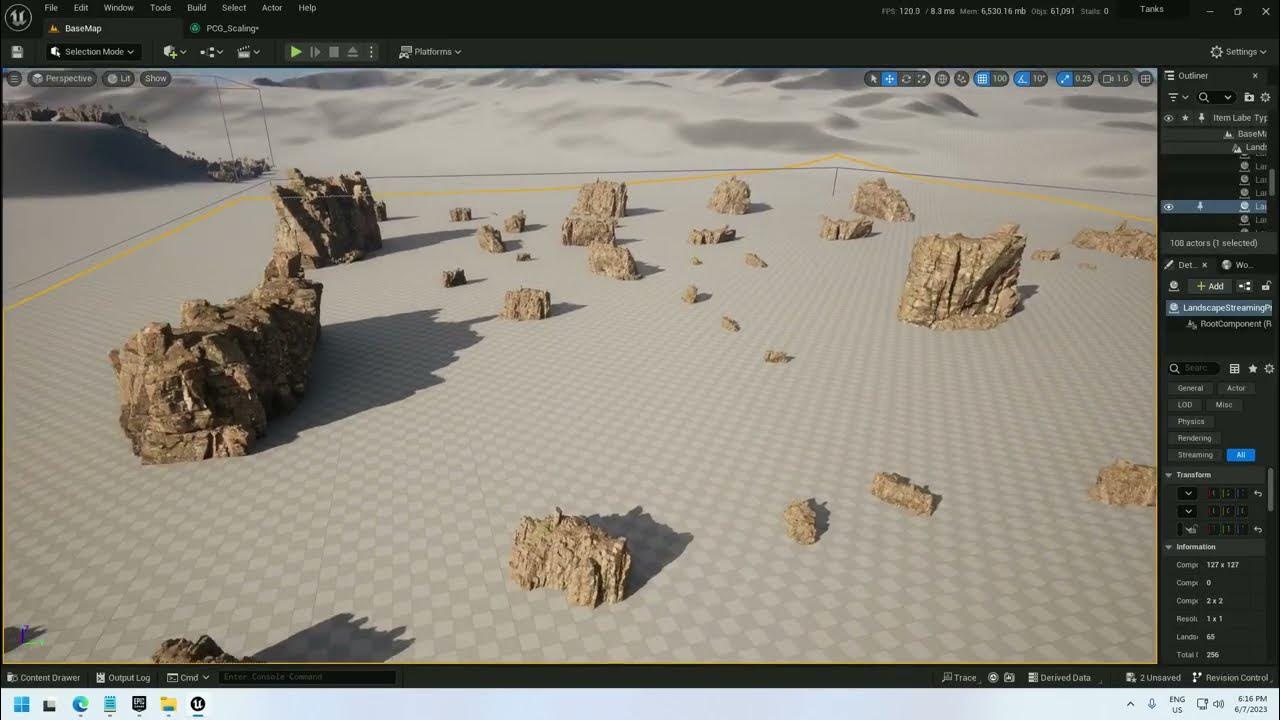
Task: Switch to the PCG_Scaling tab
Action: pos(232,28)
